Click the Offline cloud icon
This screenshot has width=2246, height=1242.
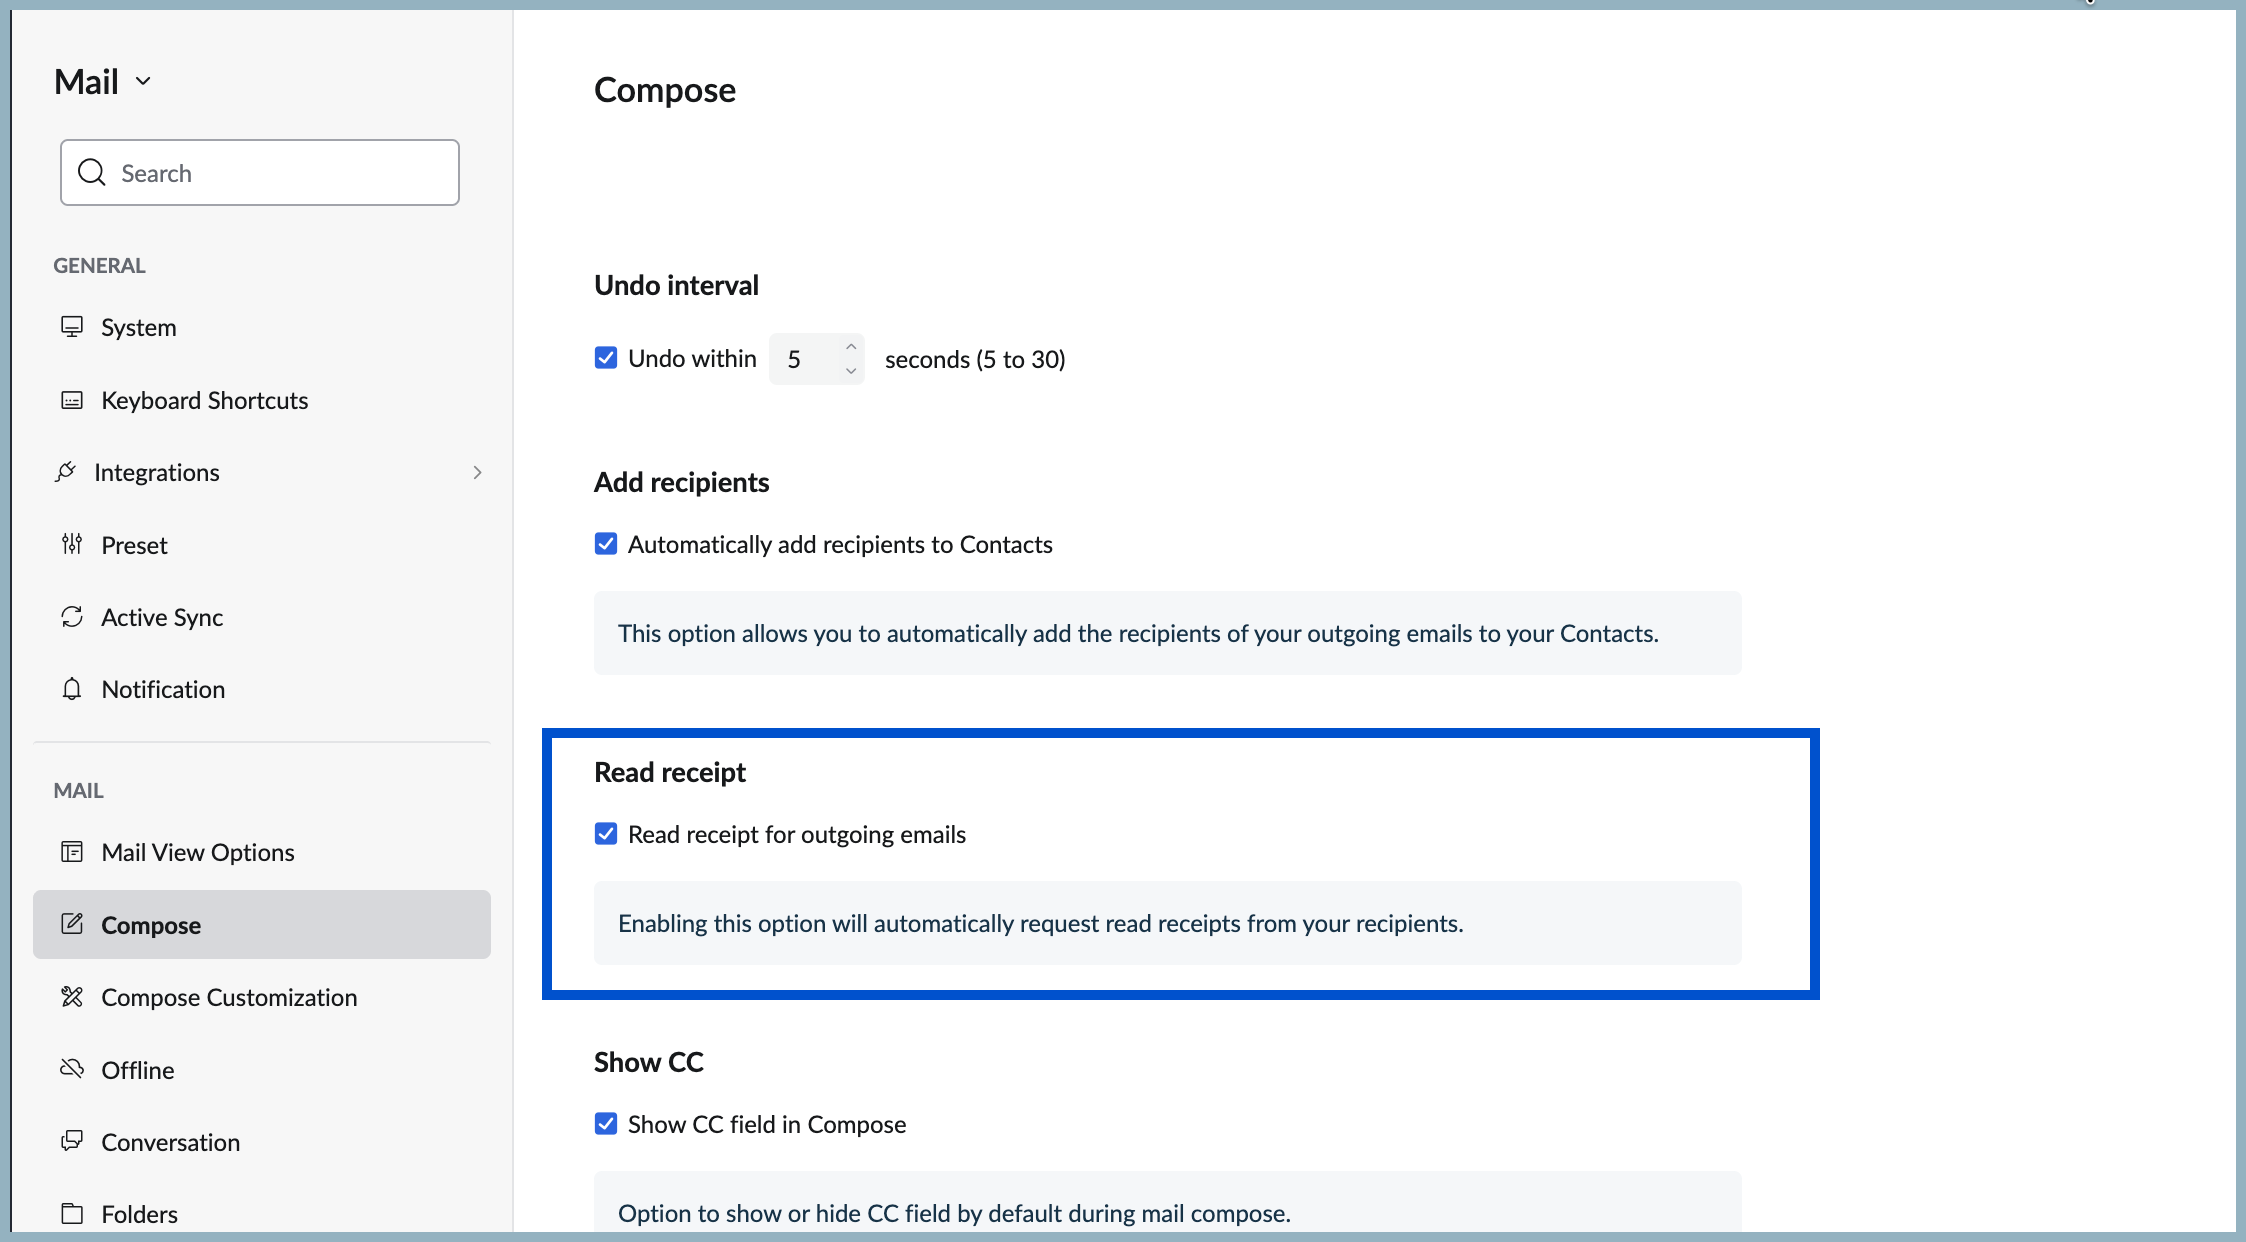[x=72, y=1069]
